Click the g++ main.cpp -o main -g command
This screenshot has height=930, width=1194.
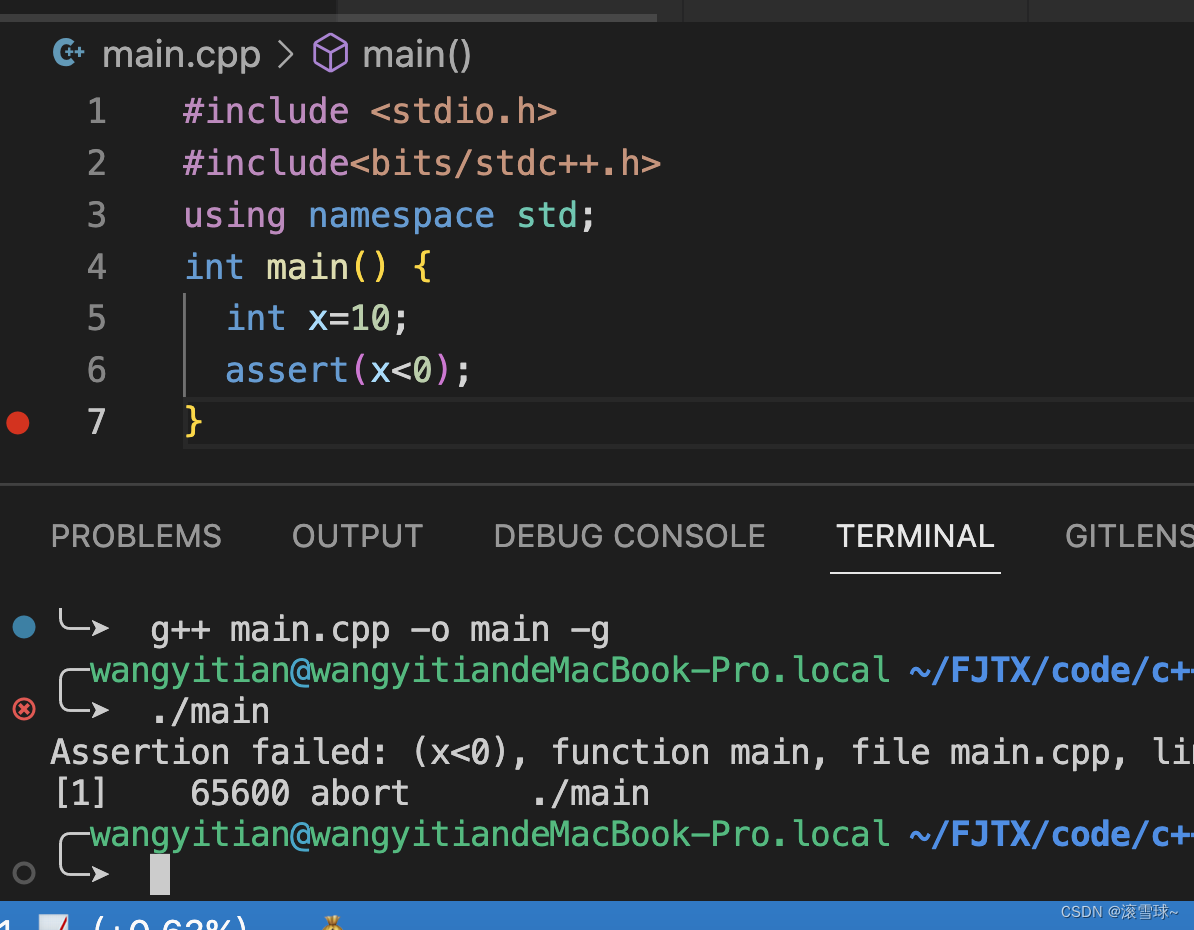(x=380, y=631)
